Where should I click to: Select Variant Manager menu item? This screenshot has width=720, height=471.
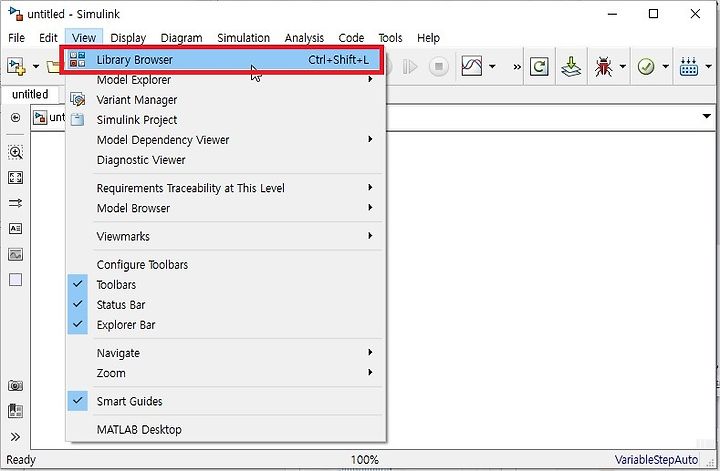[226, 100]
